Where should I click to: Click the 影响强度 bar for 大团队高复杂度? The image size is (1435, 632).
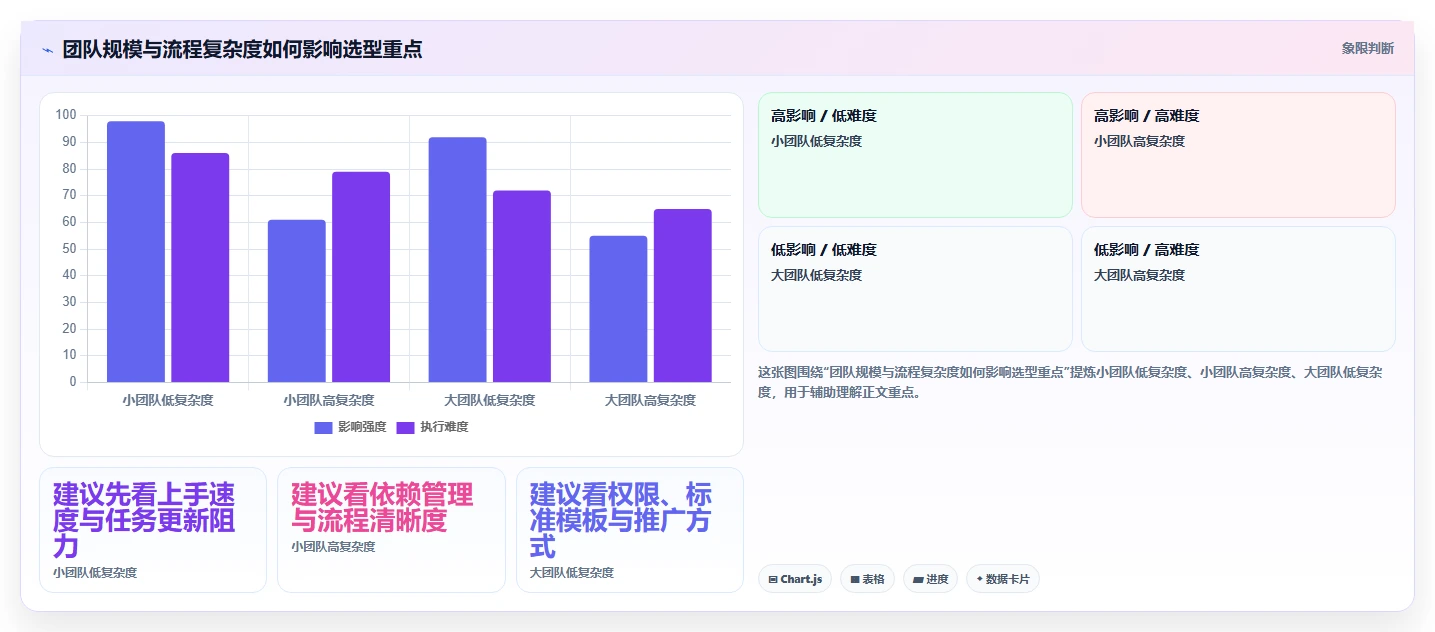coord(618,309)
